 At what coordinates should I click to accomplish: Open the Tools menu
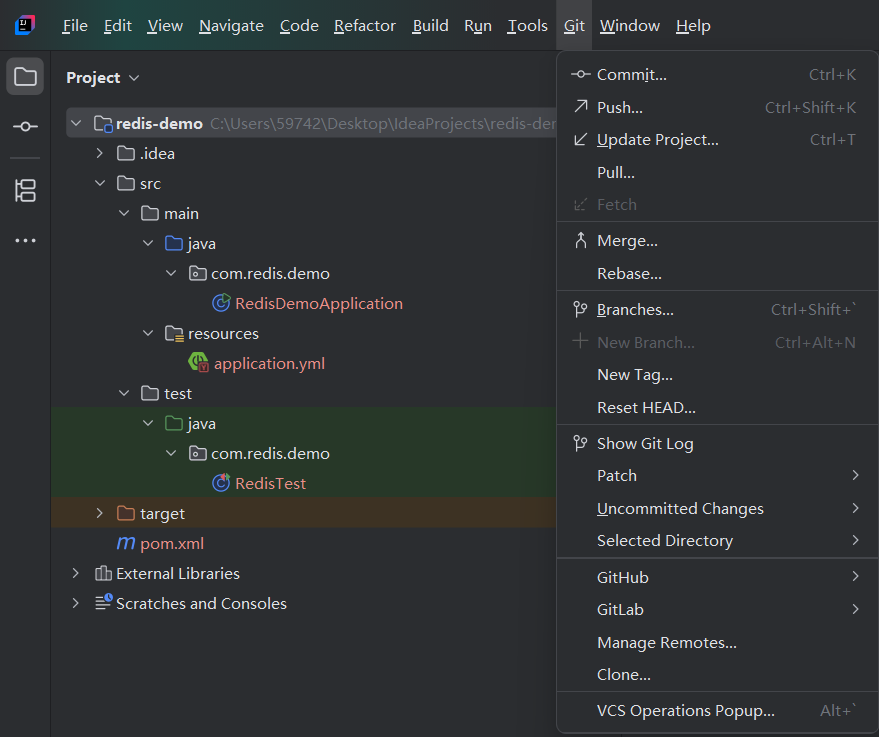(x=528, y=25)
